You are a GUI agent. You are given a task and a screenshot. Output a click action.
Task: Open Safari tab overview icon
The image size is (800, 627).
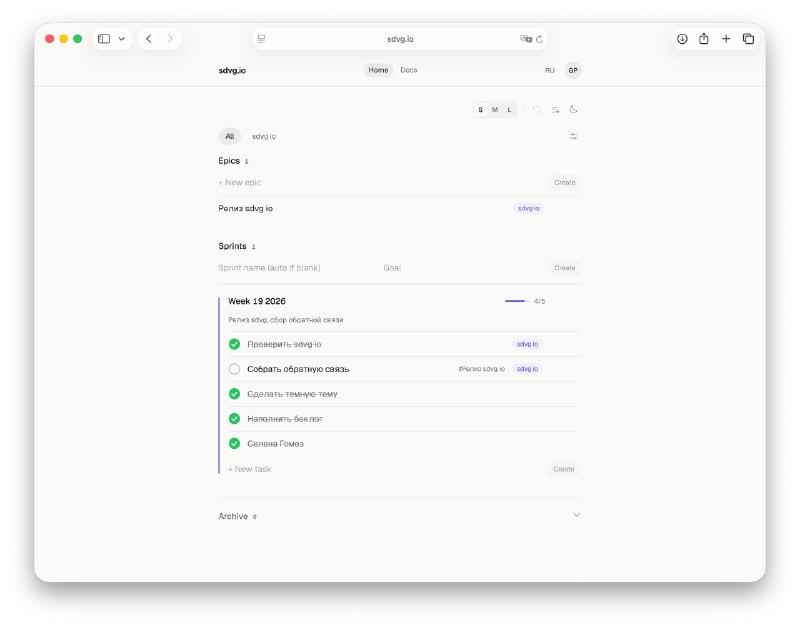coord(748,39)
